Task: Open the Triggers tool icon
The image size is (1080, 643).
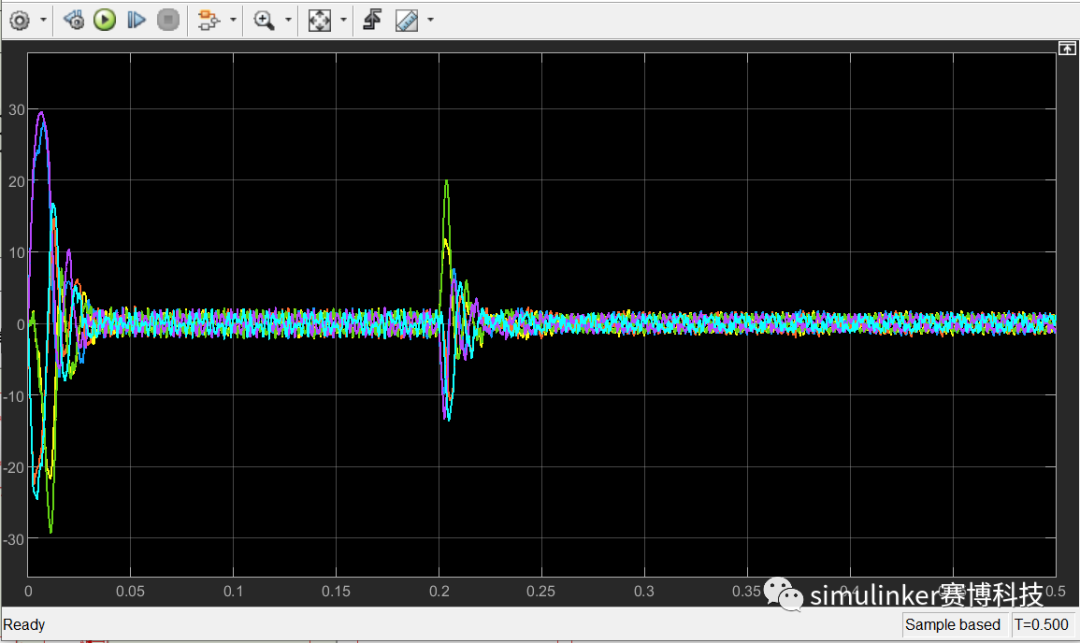Action: pos(373,20)
